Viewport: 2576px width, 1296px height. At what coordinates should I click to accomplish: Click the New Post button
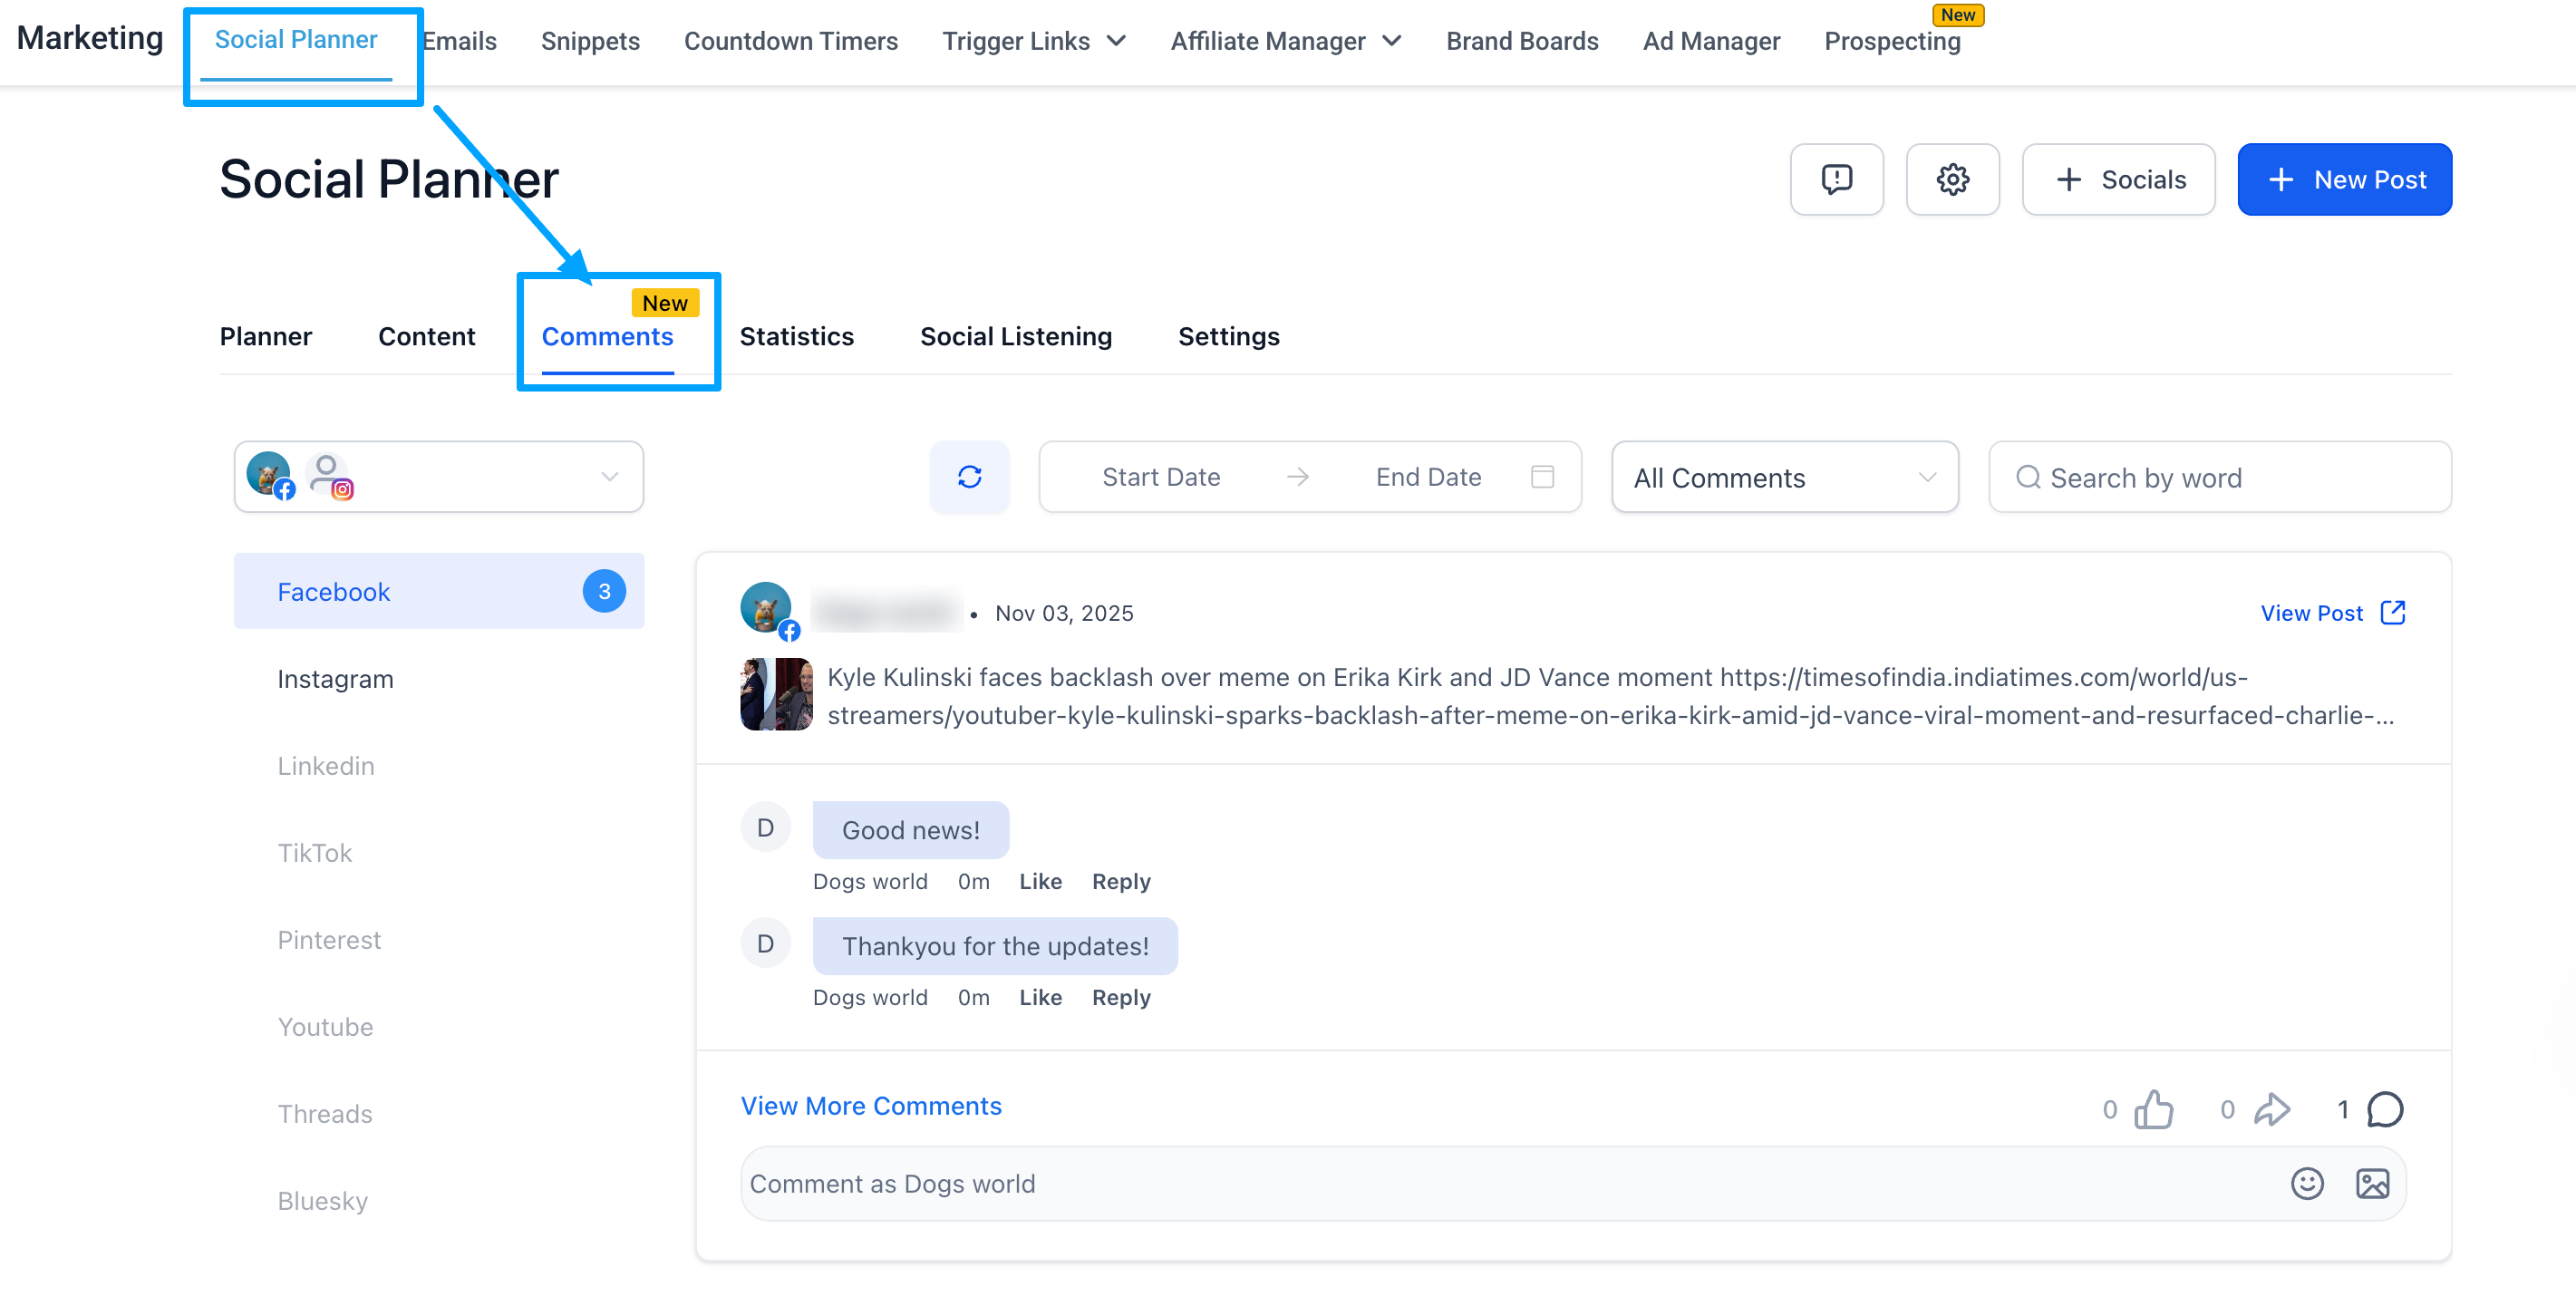2343,179
